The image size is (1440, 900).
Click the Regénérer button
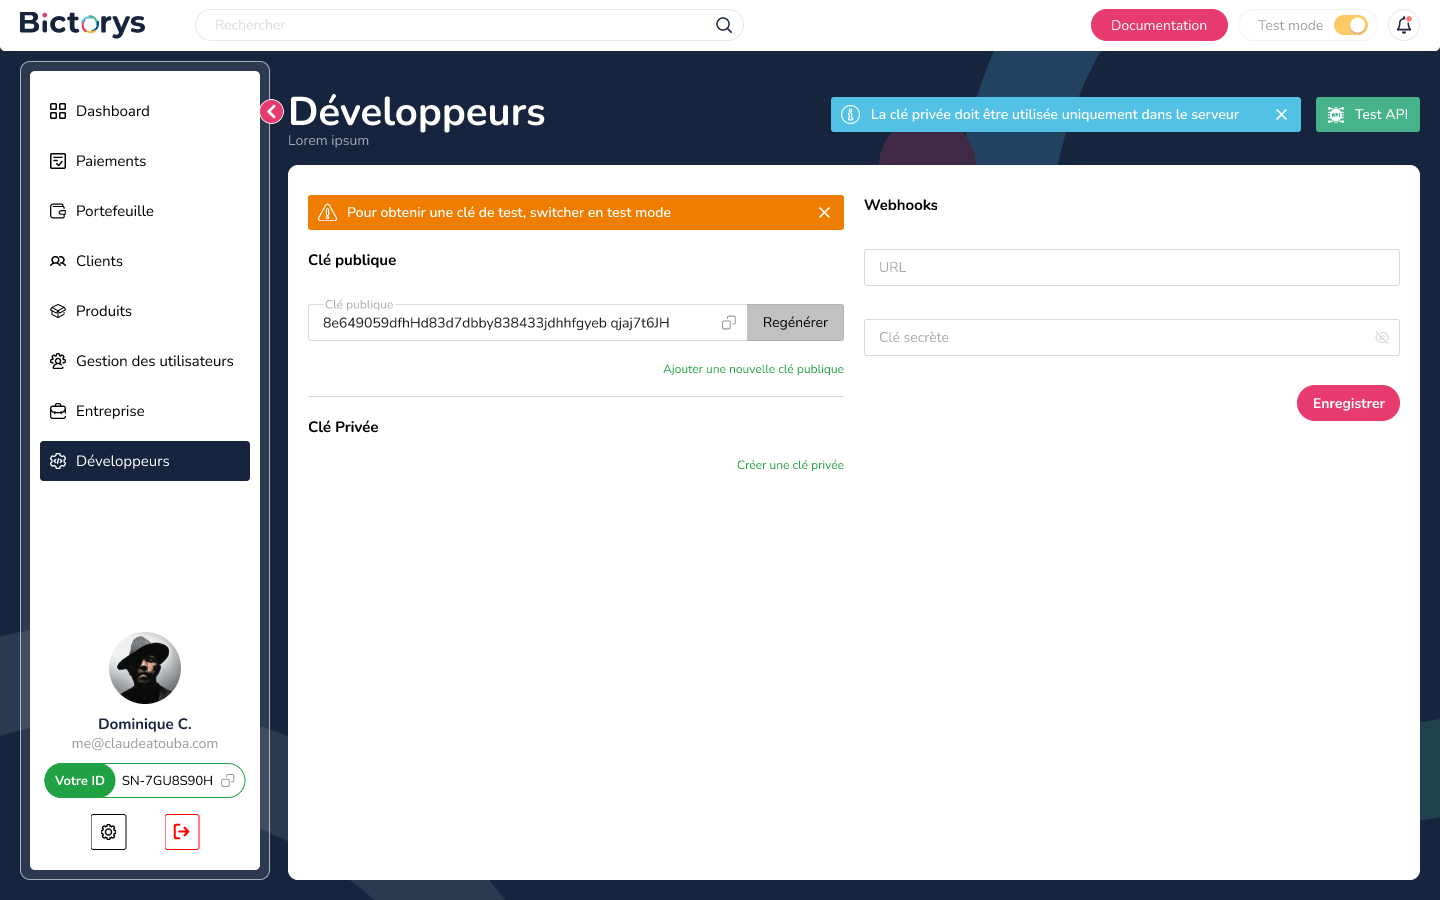click(795, 322)
